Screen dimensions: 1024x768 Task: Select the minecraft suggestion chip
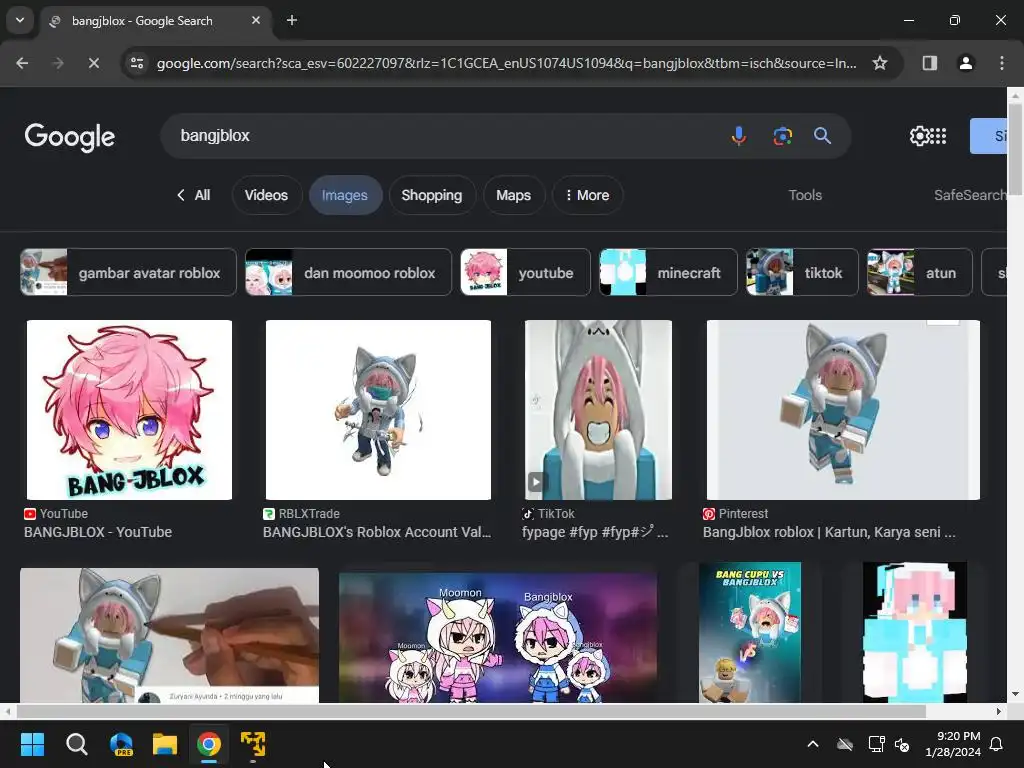(x=668, y=272)
